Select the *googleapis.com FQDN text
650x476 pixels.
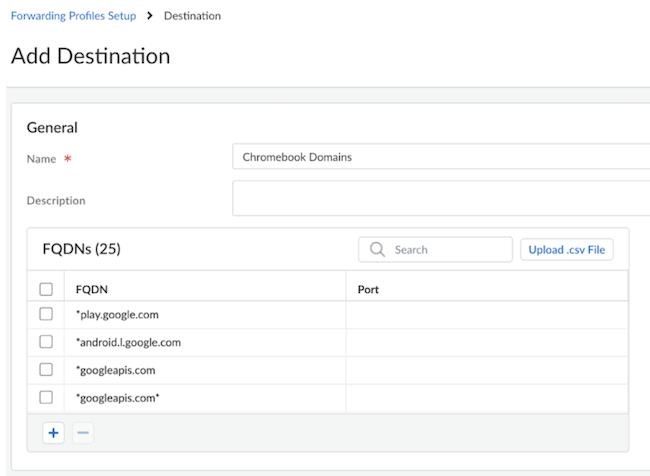pos(115,370)
